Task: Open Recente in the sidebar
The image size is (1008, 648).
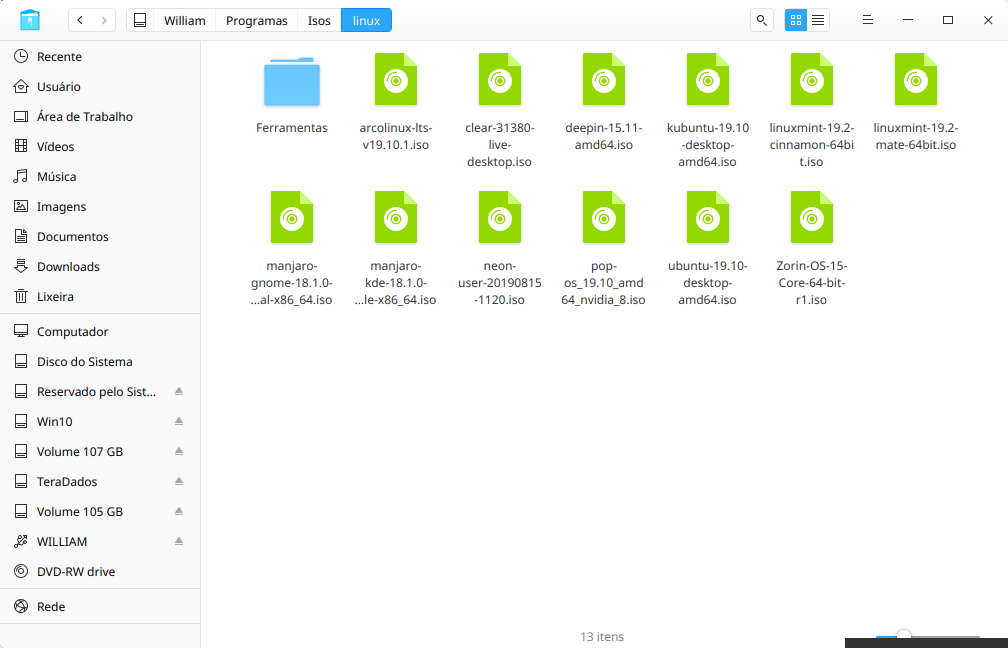Action: pyautogui.click(x=100, y=57)
